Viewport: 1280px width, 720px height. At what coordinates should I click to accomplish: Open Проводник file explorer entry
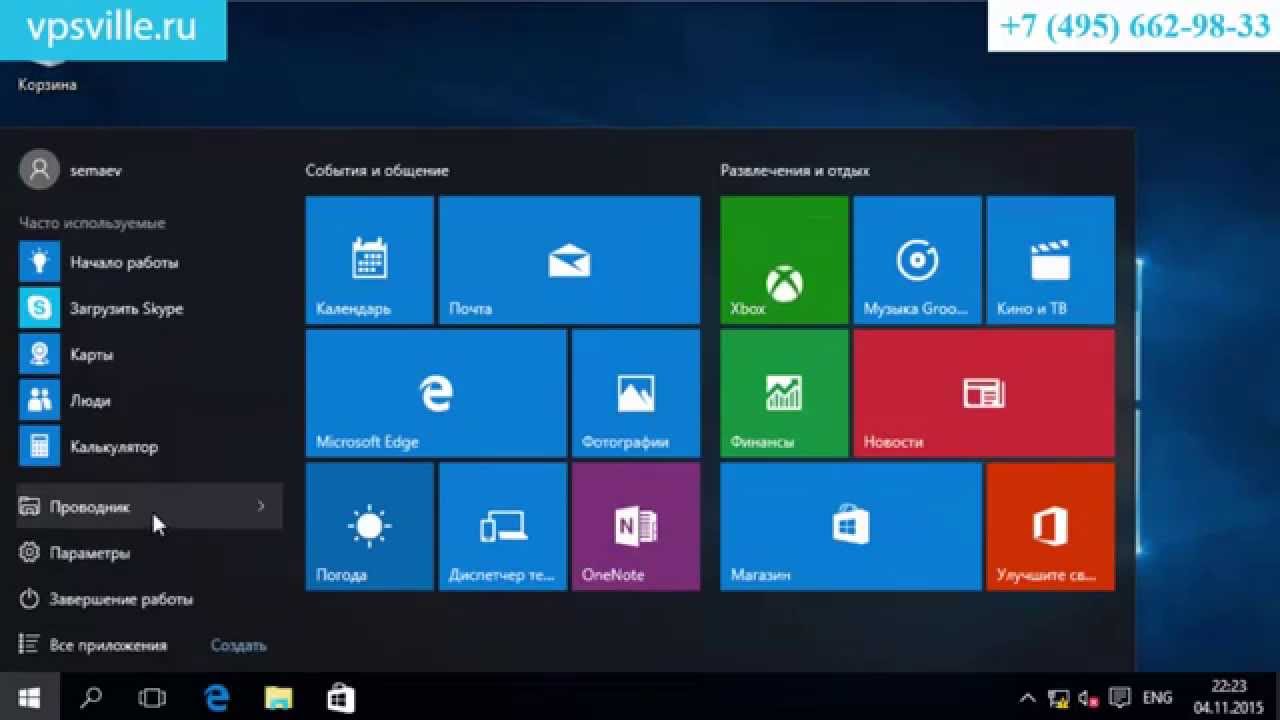click(150, 507)
